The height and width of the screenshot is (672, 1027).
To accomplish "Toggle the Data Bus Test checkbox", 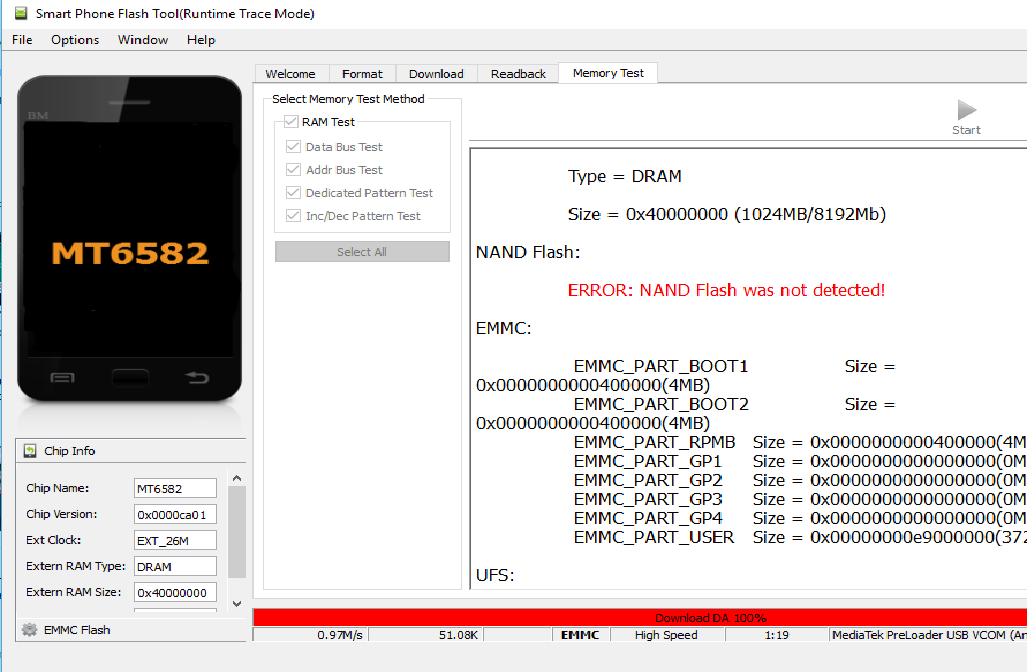I will click(293, 147).
